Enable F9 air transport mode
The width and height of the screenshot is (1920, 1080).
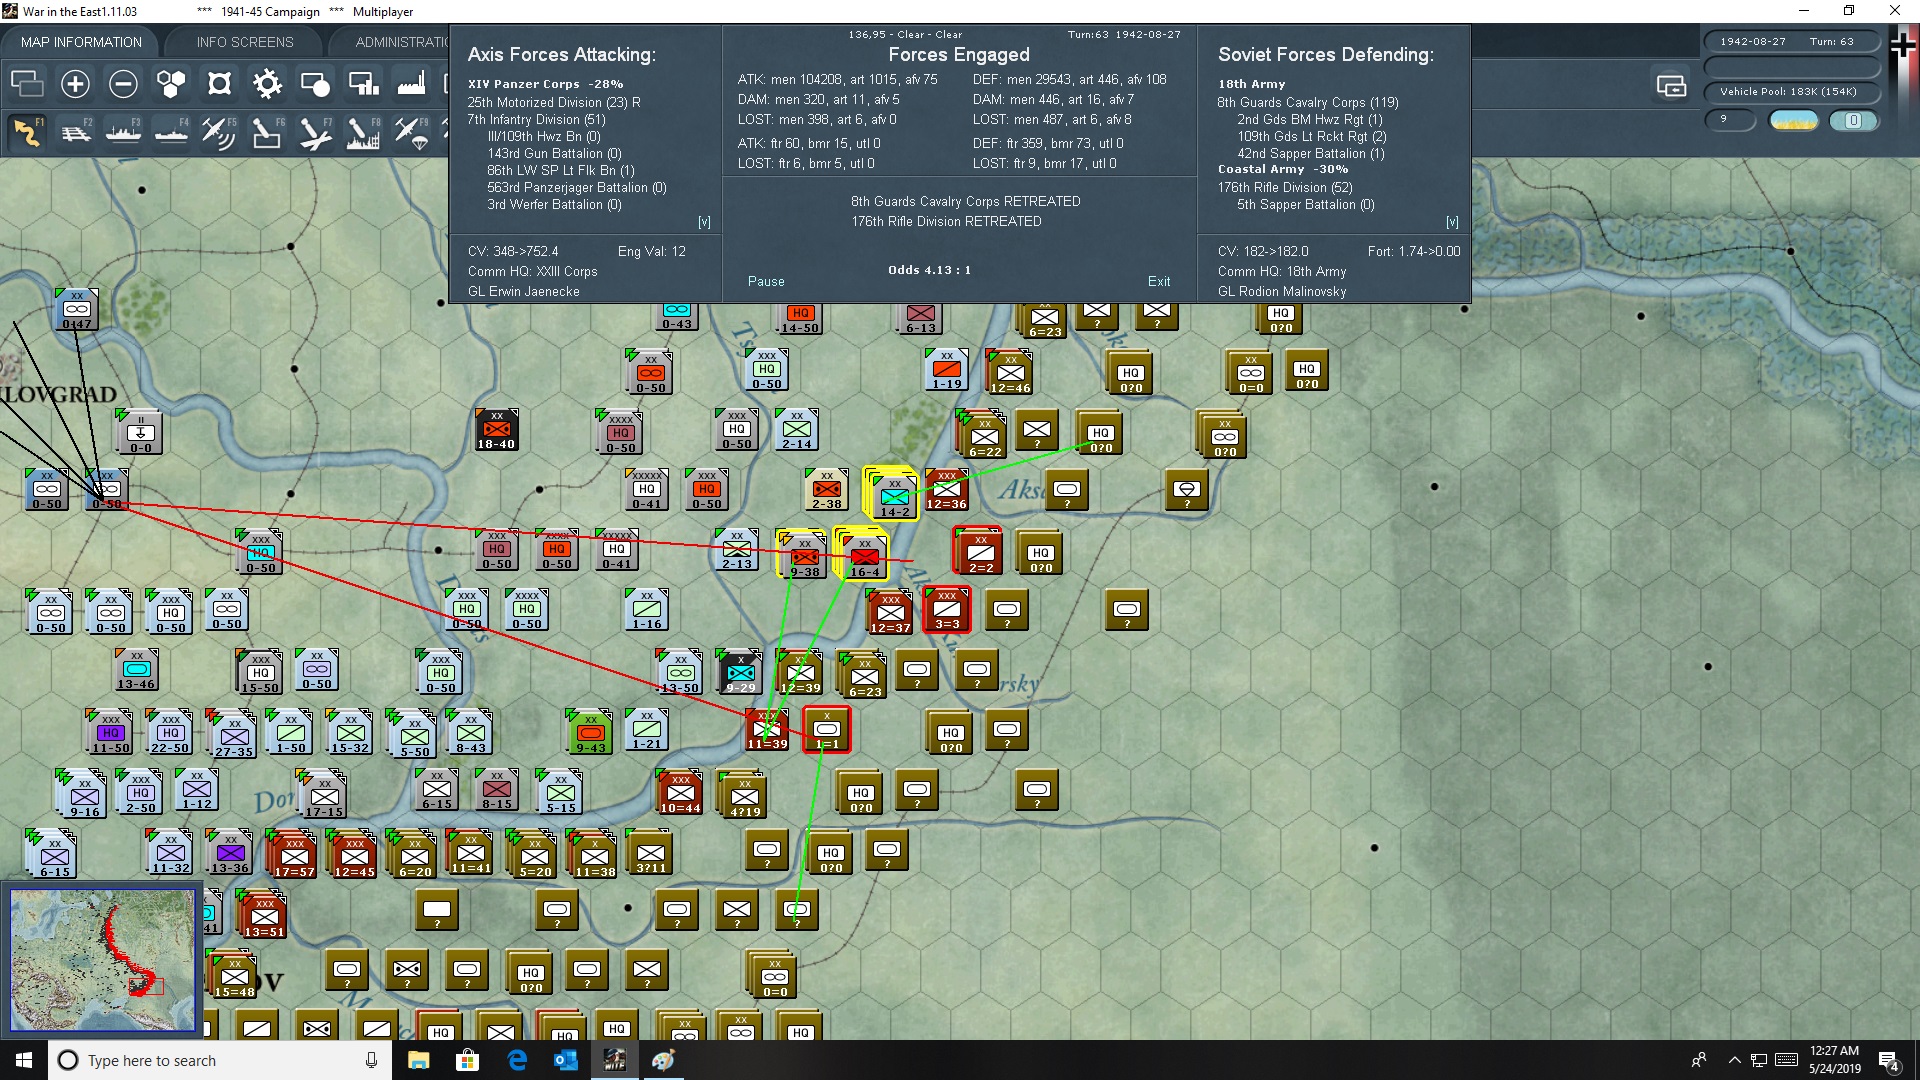click(411, 132)
